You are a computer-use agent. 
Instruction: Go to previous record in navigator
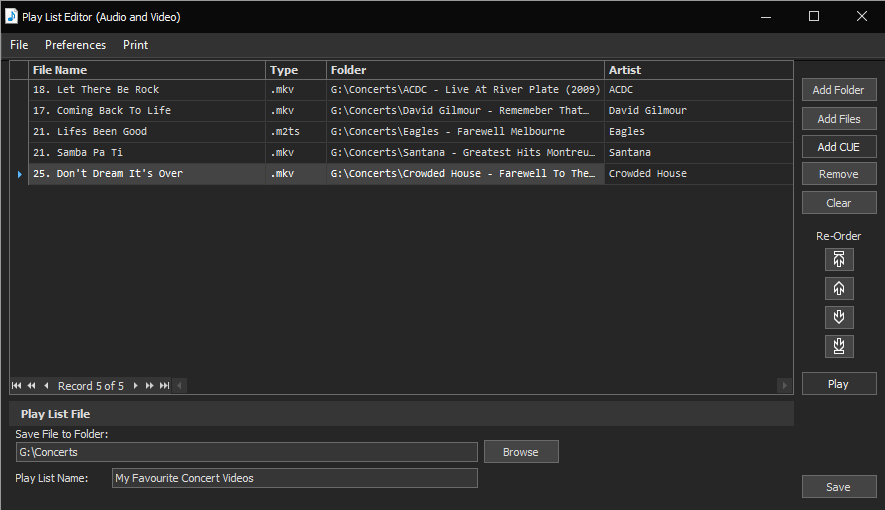(46, 386)
